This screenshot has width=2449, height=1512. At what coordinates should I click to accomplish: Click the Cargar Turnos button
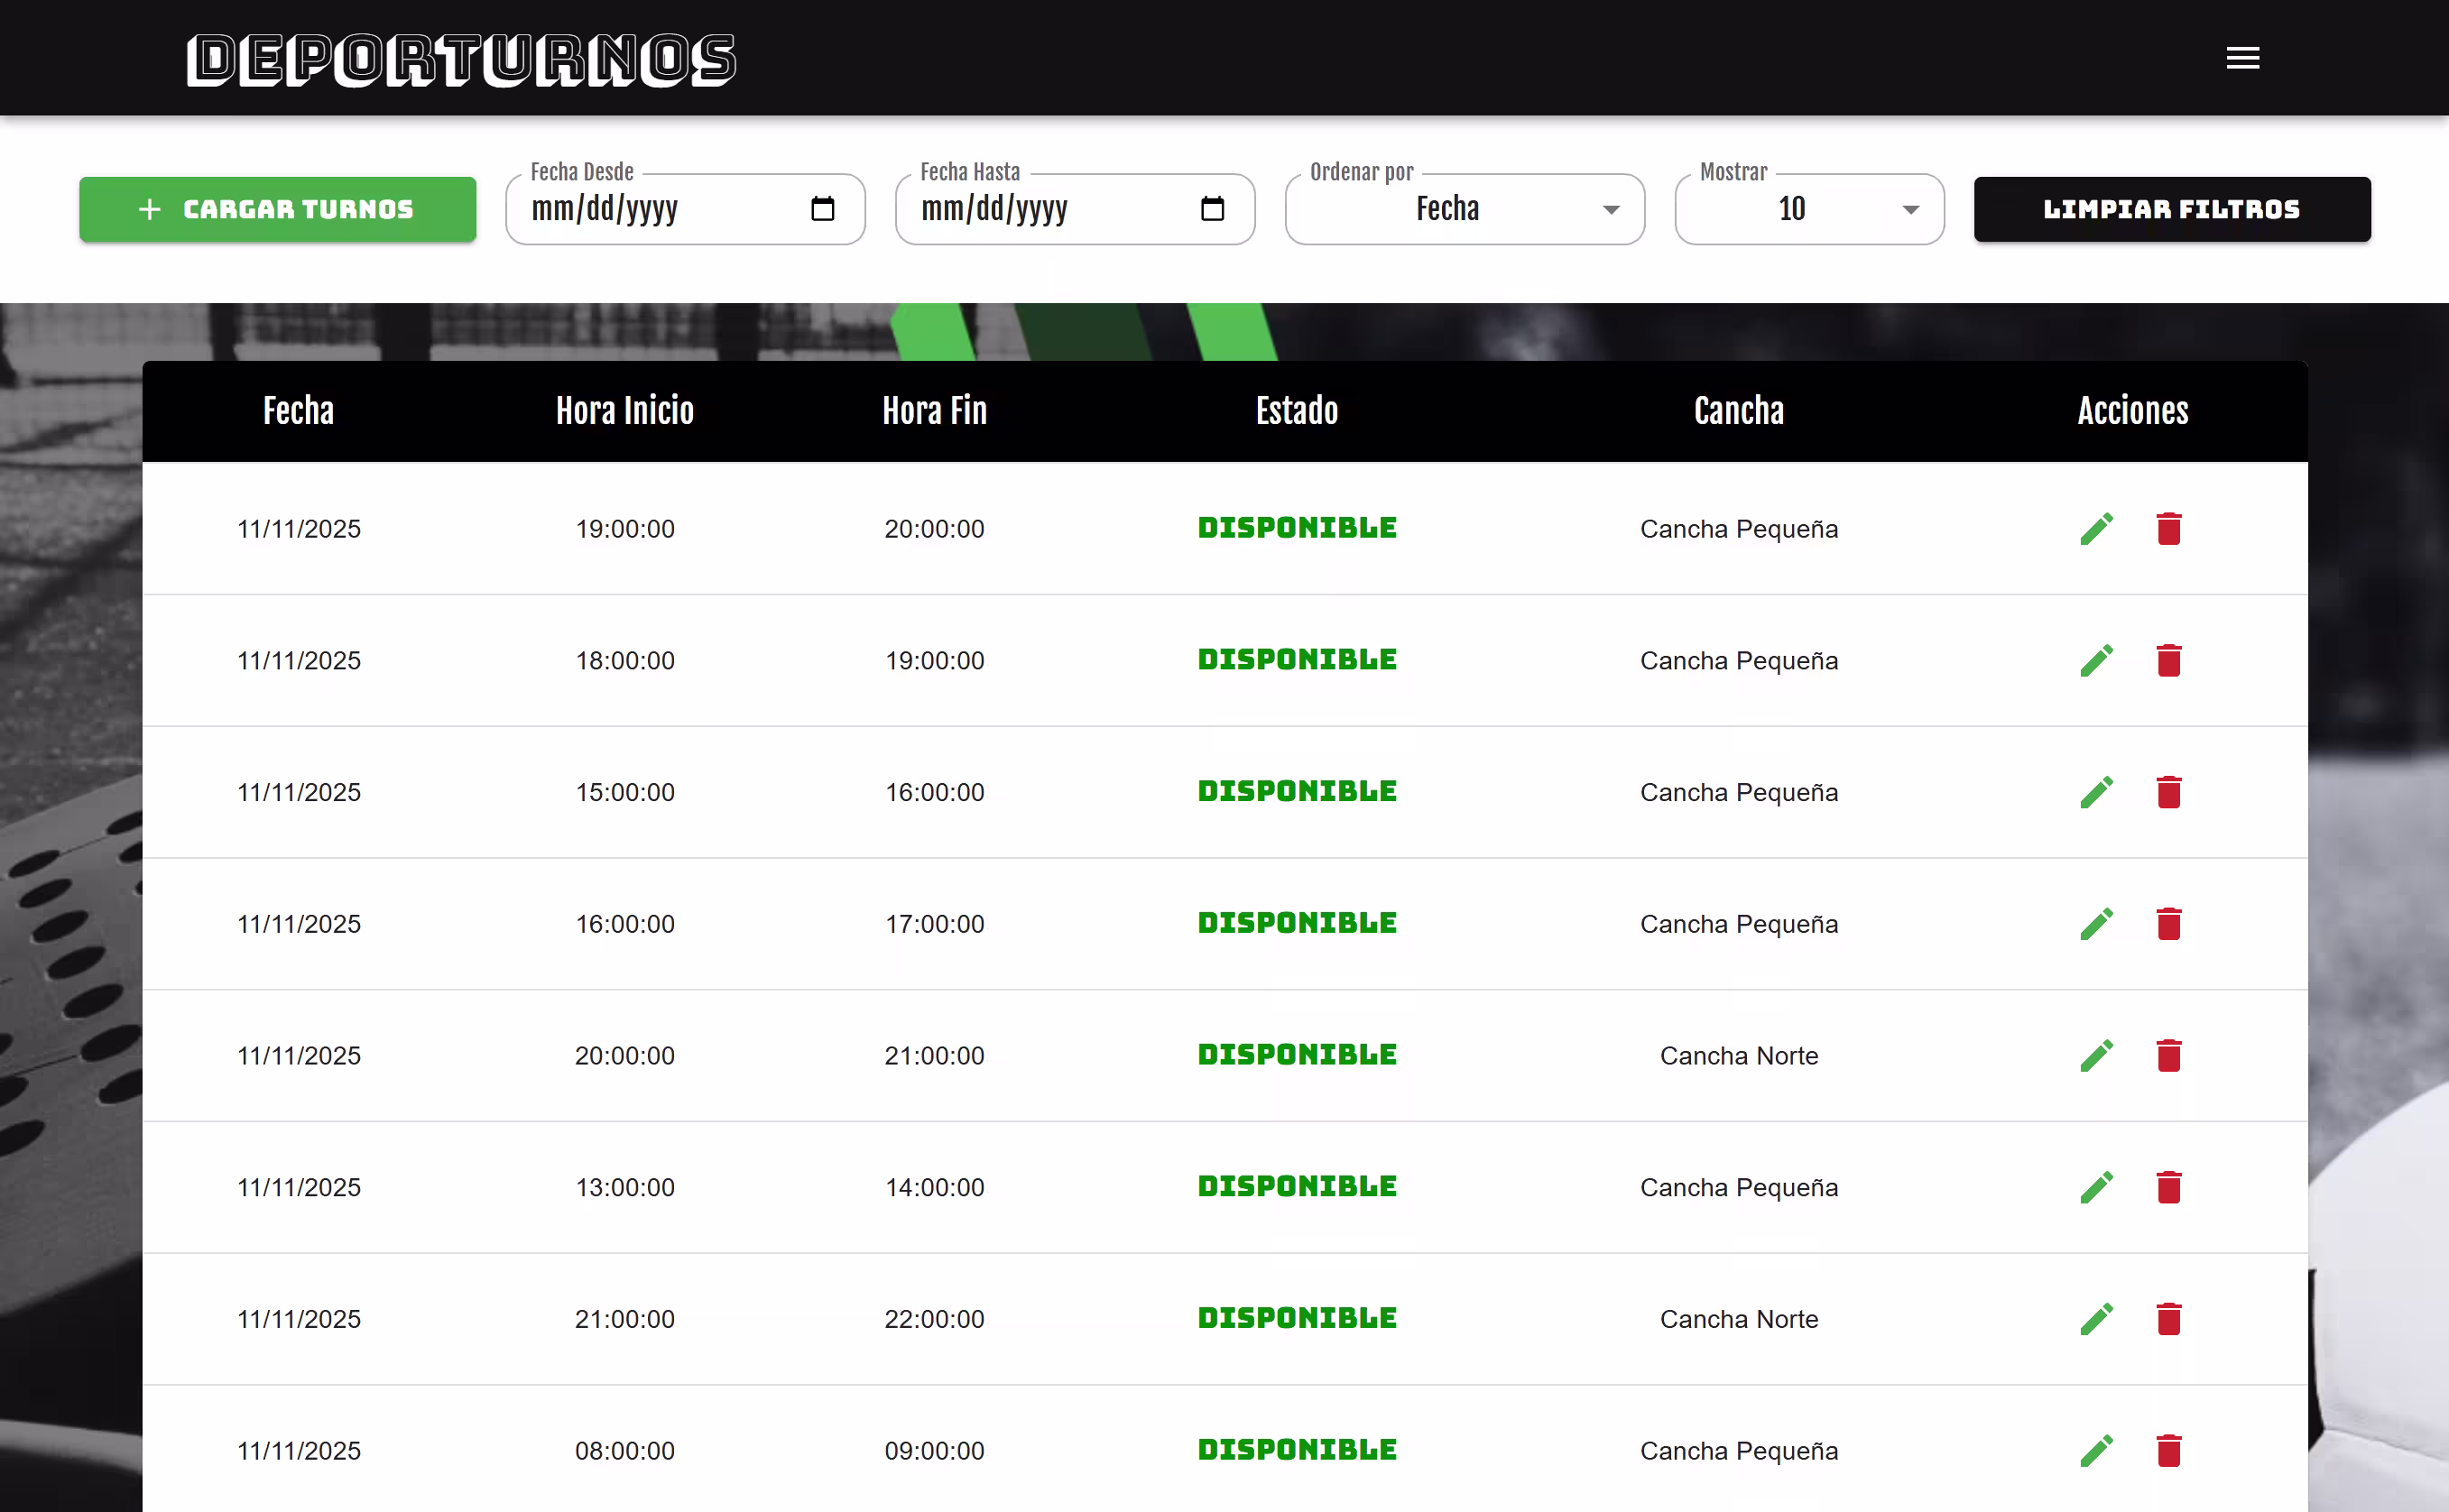(277, 209)
